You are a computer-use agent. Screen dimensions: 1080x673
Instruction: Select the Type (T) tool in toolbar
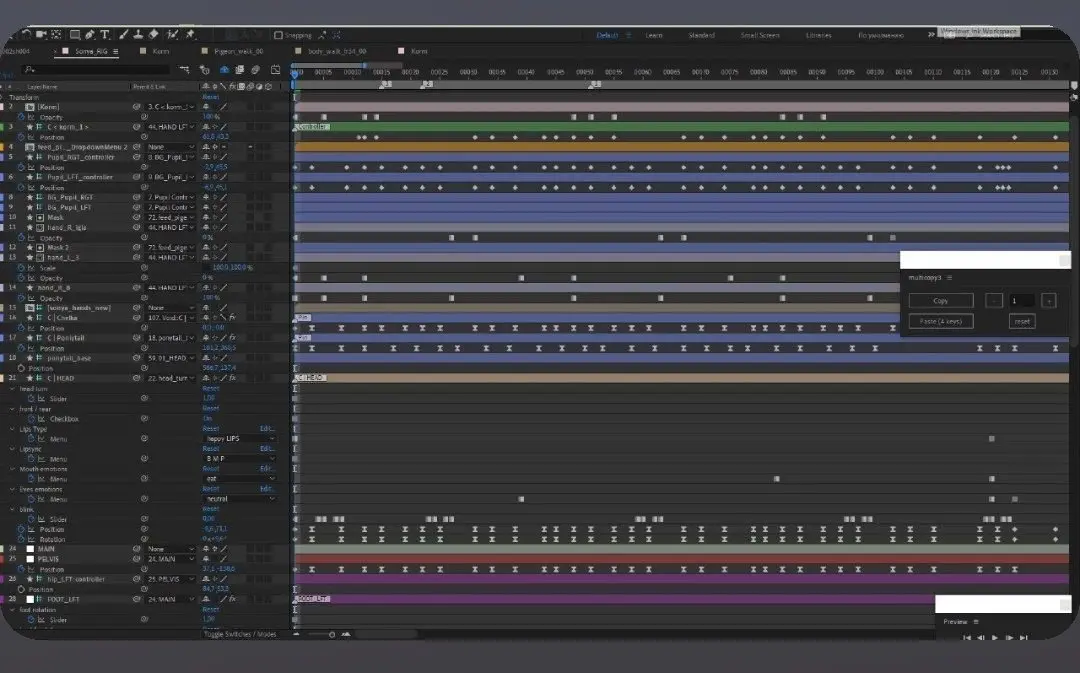[x=105, y=35]
